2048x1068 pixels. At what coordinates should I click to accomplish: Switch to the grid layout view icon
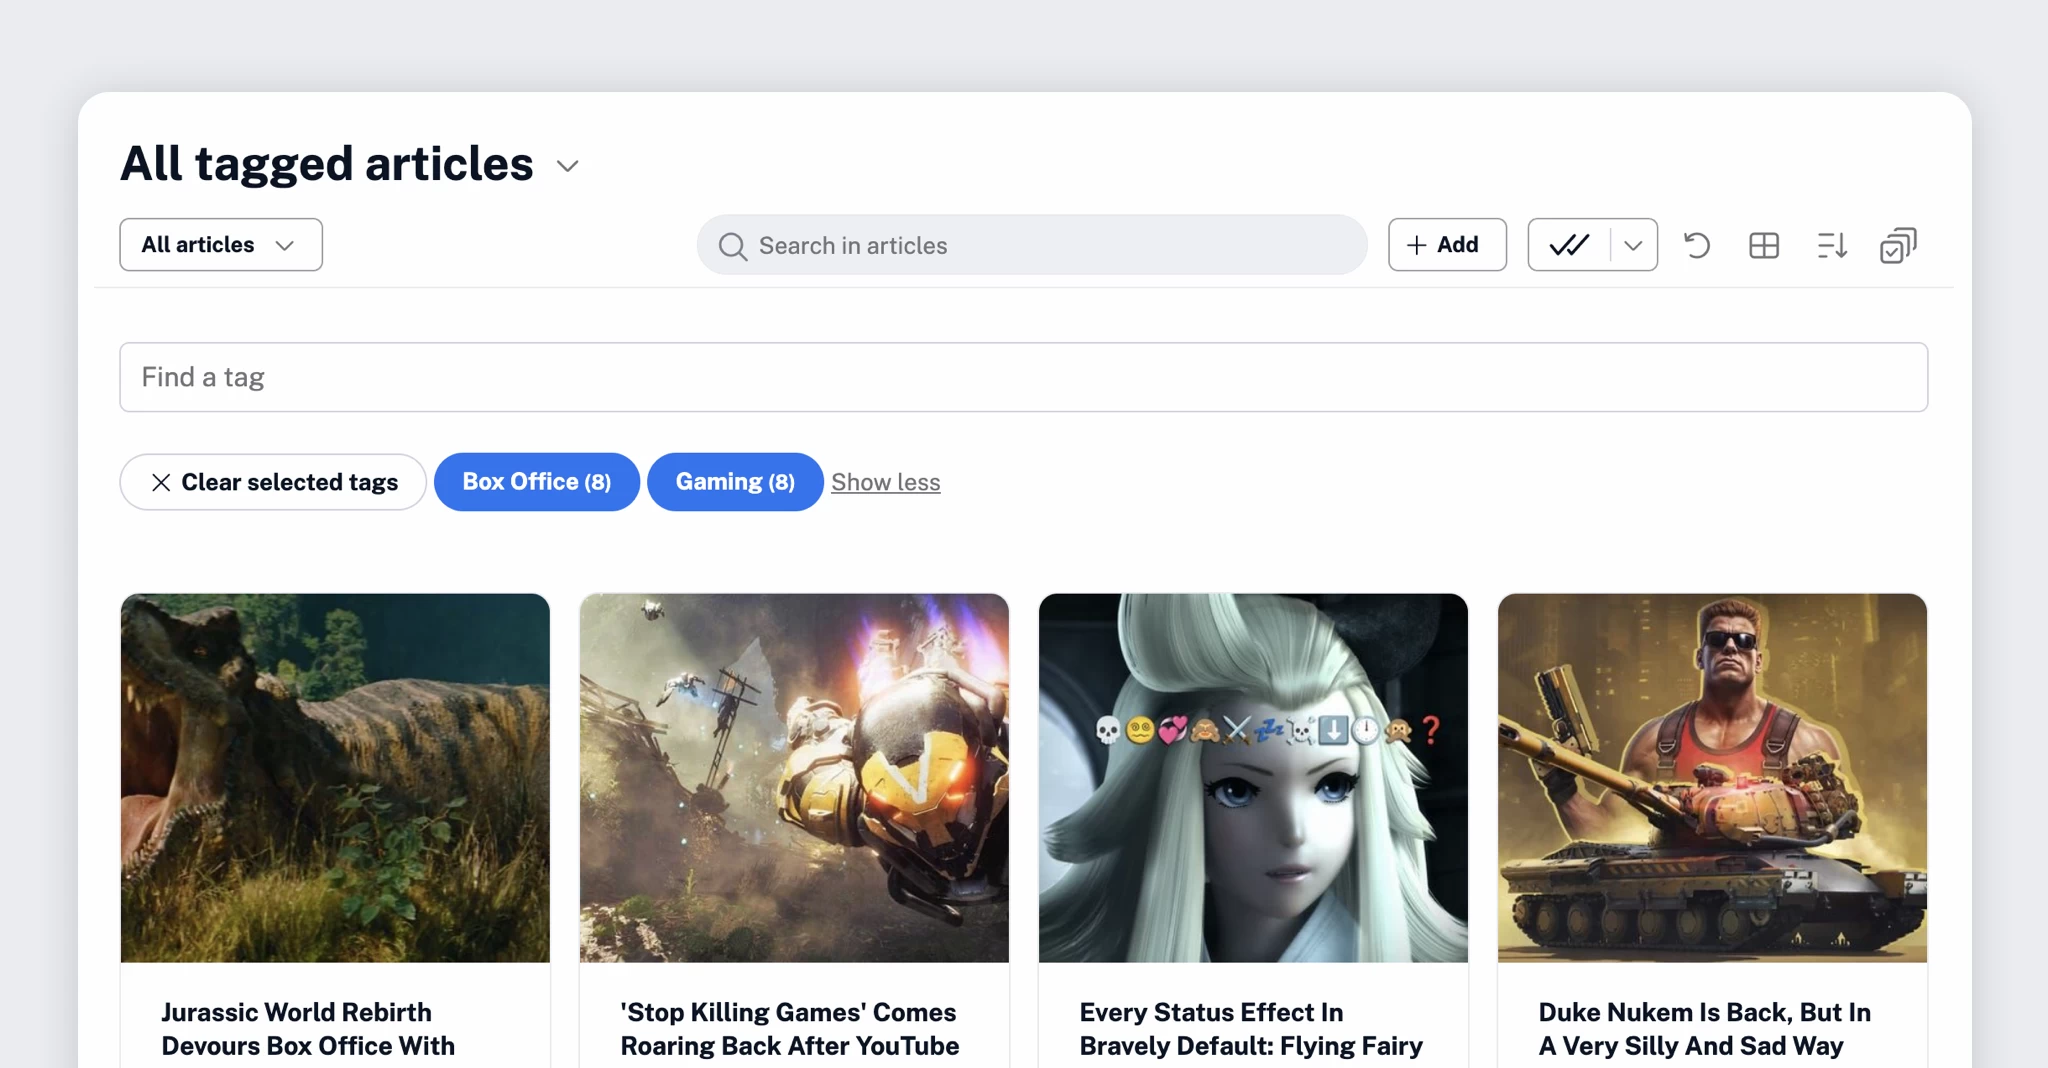pyautogui.click(x=1764, y=245)
